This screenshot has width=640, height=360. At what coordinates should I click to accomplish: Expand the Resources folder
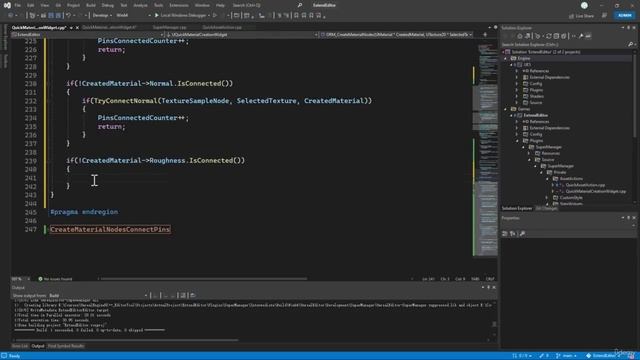(529, 153)
